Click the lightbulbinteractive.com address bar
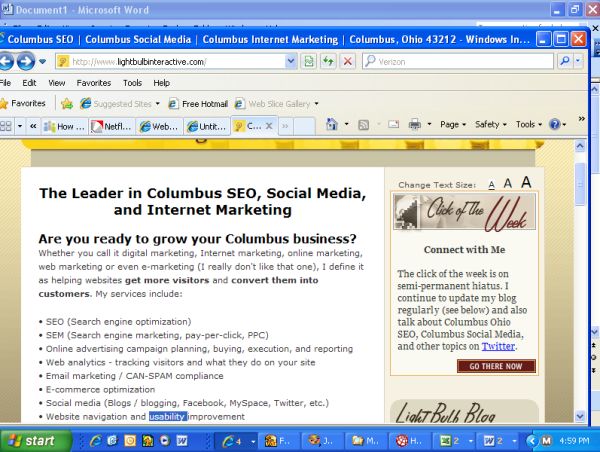This screenshot has height=452, width=600. click(x=170, y=62)
